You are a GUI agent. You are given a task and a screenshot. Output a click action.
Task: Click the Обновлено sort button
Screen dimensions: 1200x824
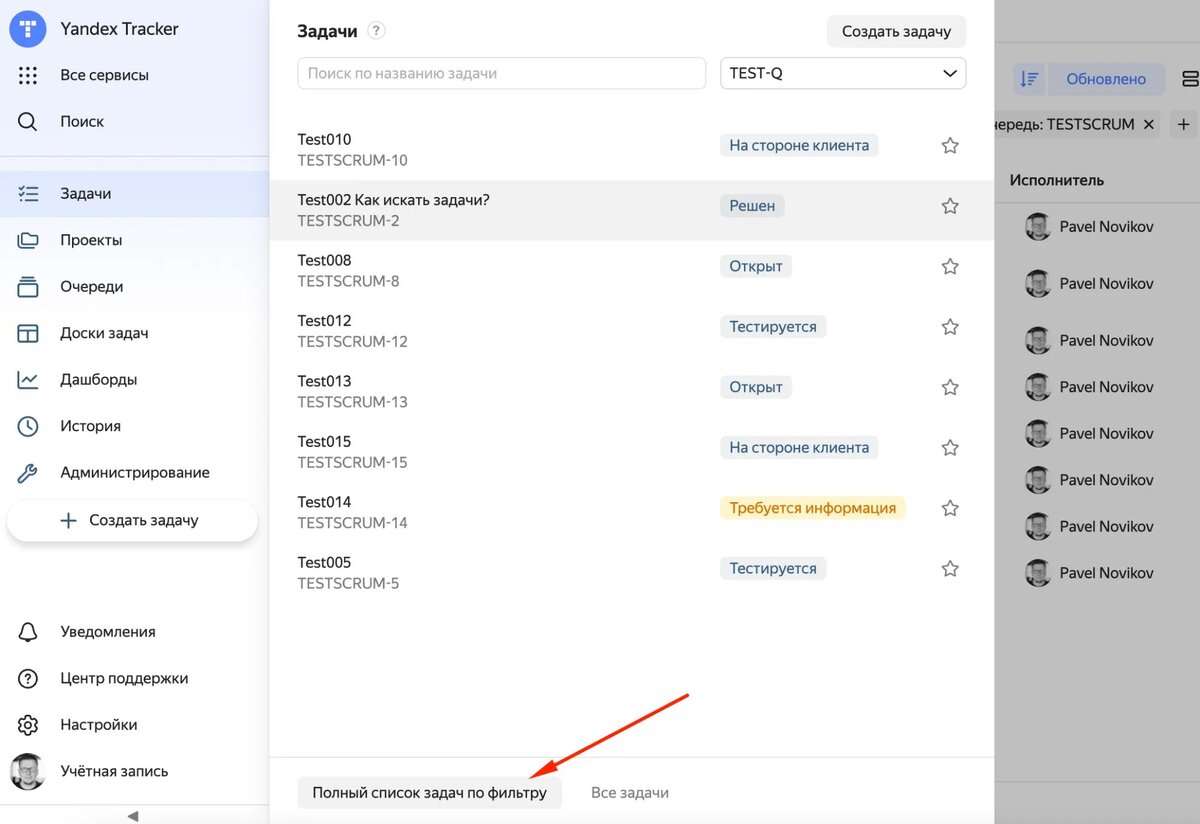1105,79
